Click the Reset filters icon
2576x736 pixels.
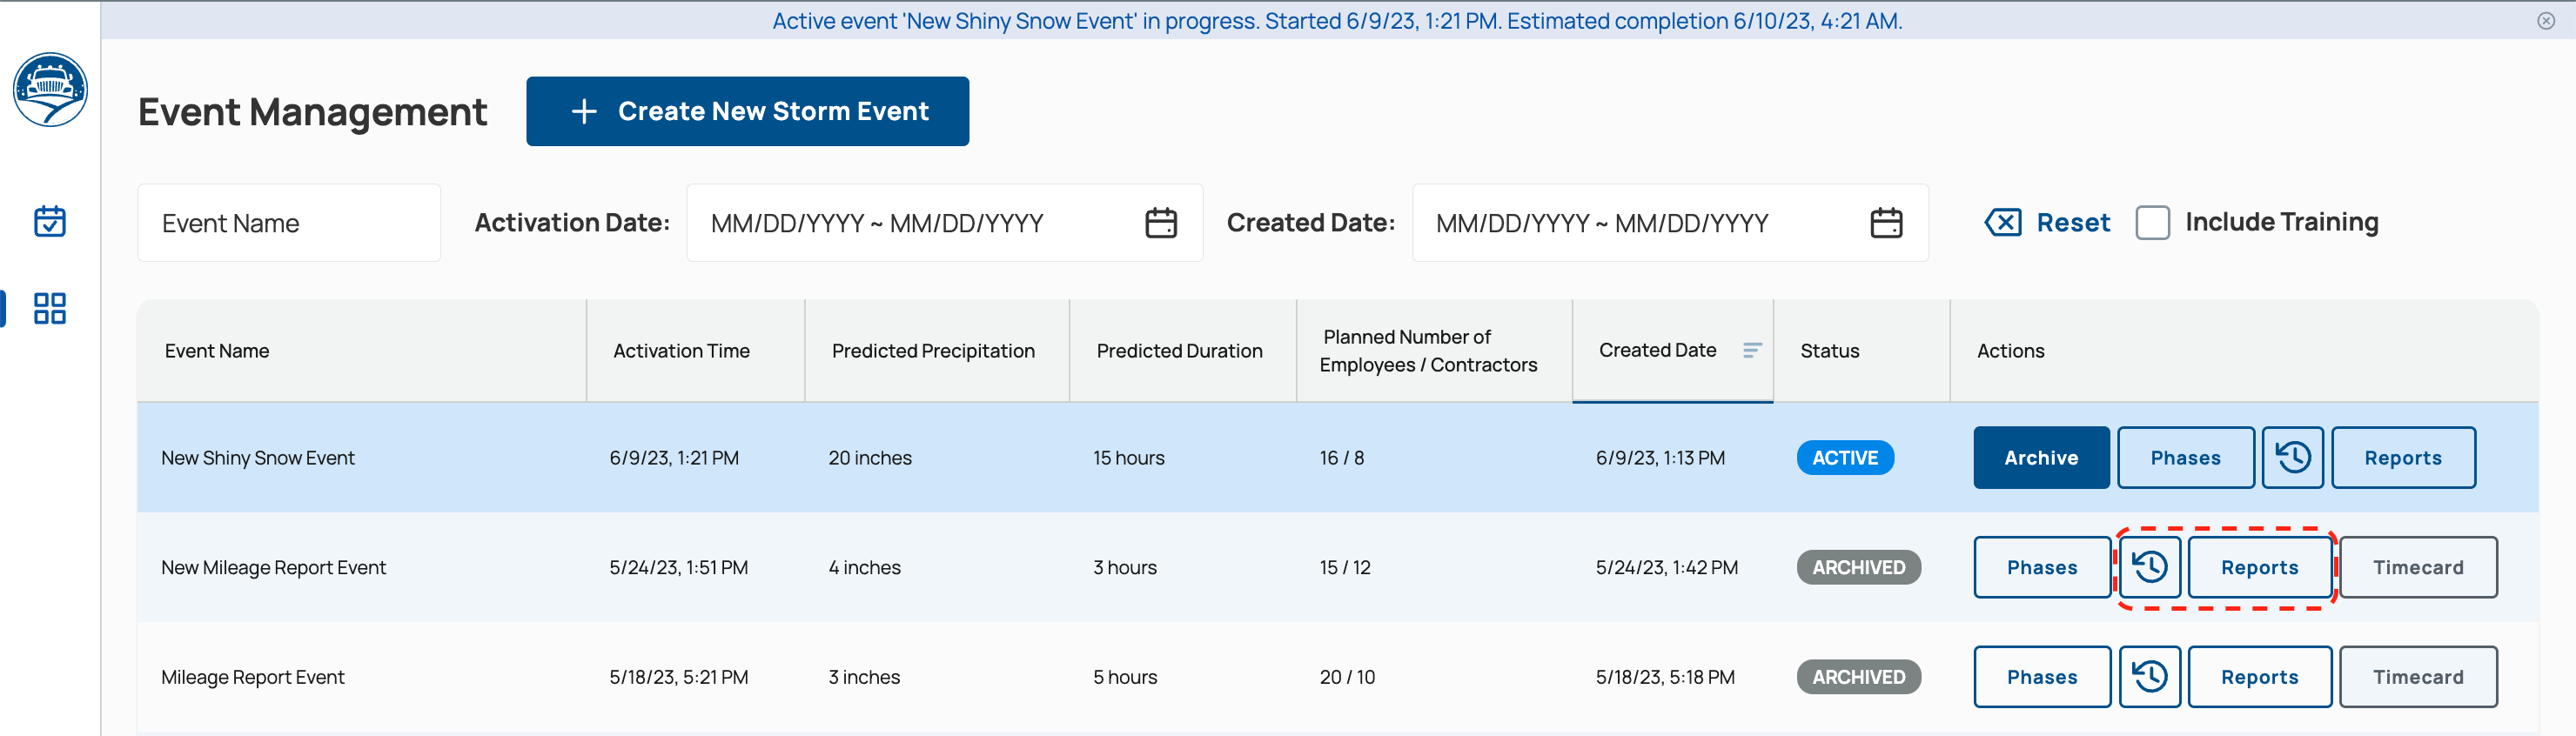tap(2003, 222)
